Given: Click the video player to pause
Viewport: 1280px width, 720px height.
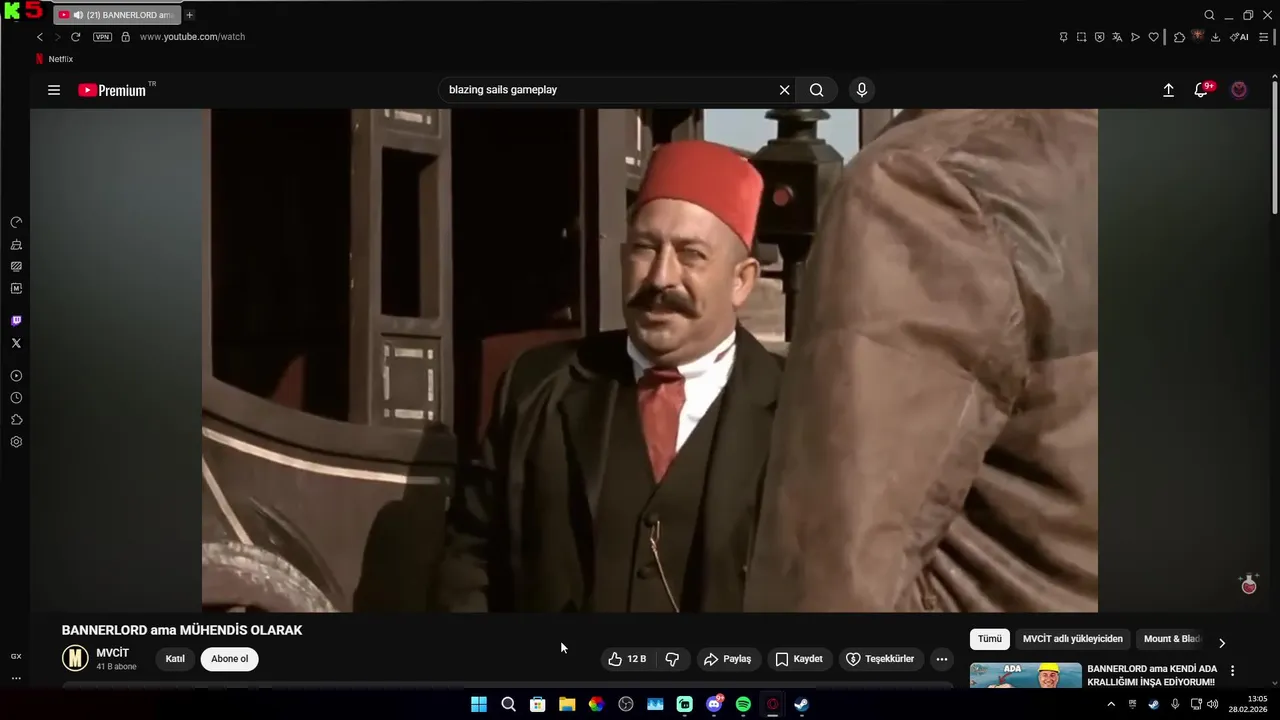Looking at the screenshot, I should pos(650,360).
